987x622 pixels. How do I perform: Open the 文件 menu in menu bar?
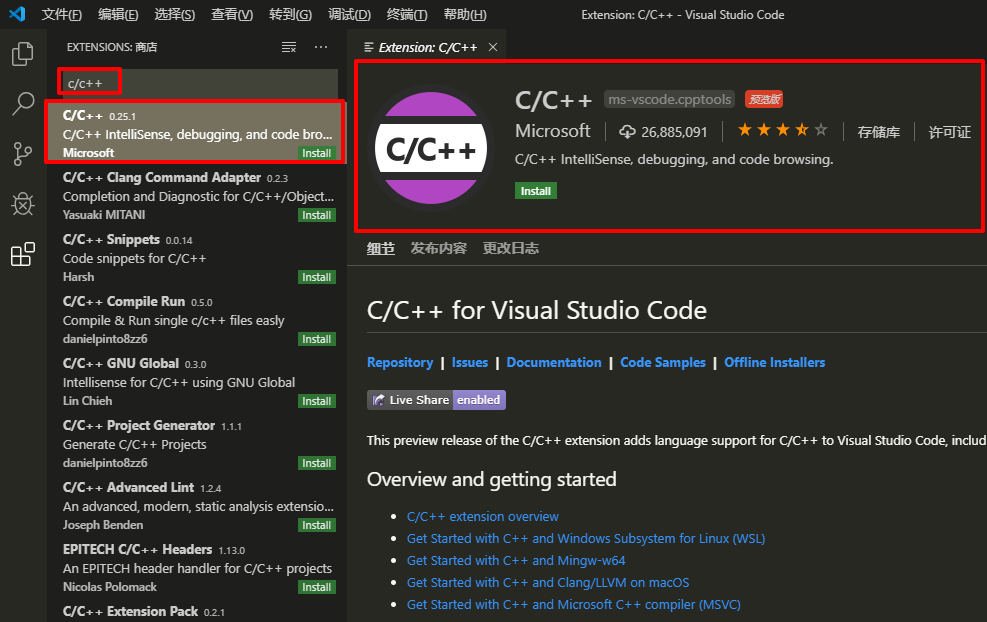click(x=62, y=14)
